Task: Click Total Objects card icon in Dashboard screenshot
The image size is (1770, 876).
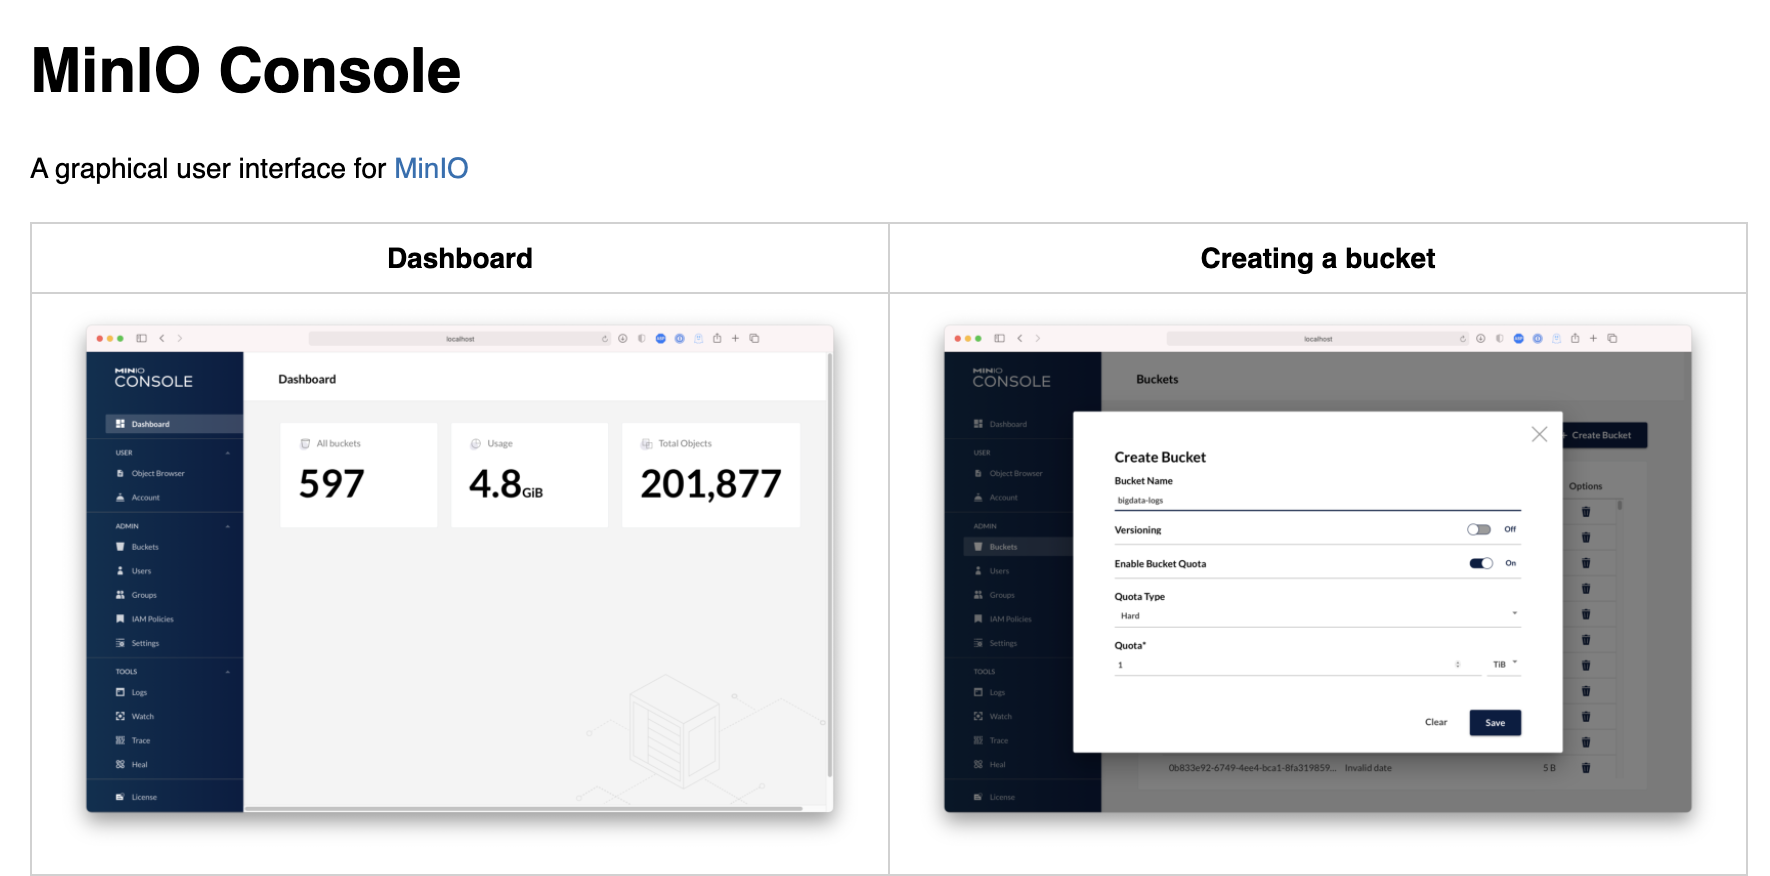Action: click(647, 443)
